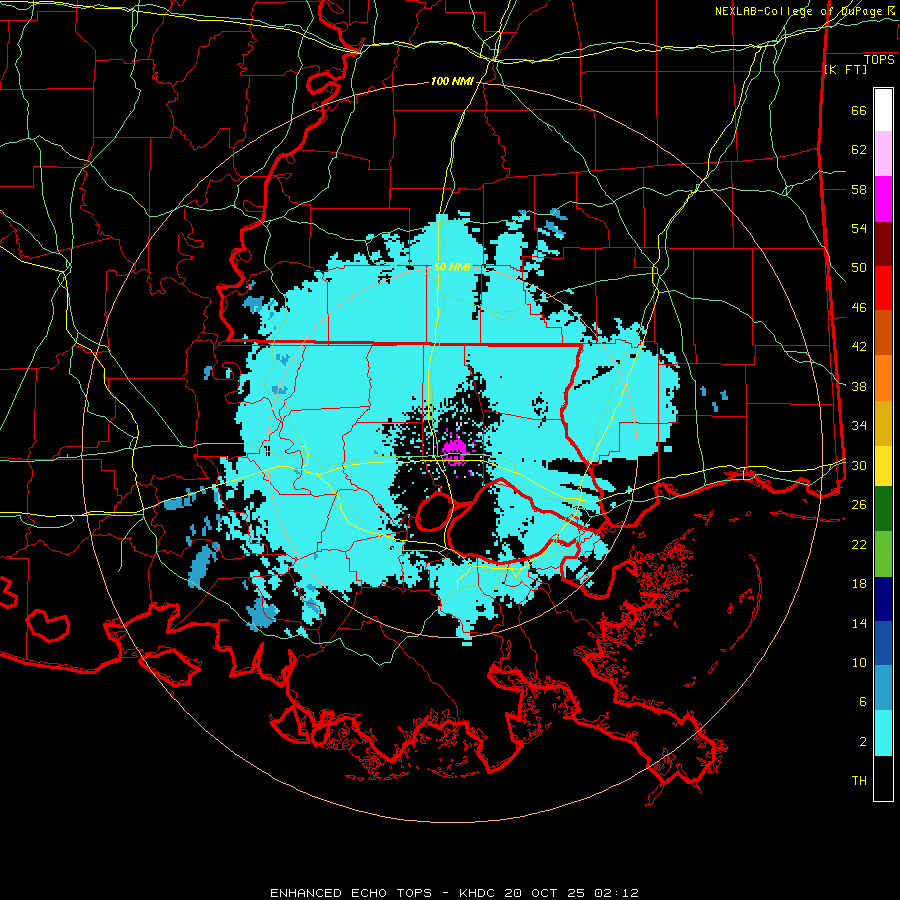This screenshot has width=900, height=900.
Task: Click the 'NEXLAB-College of DuPage' credit text
Action: [x=799, y=11]
